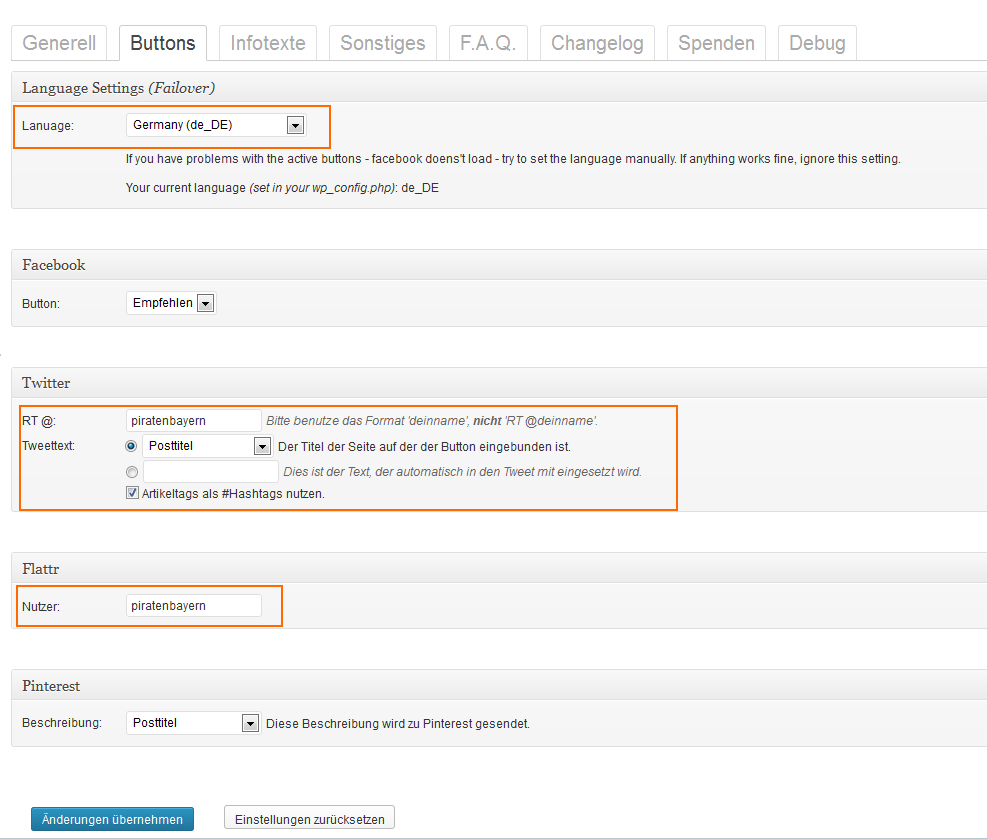Screen dimensions: 987x839
Task: Expand the Facebook Empfehlen button dropdown
Action: coord(171,303)
